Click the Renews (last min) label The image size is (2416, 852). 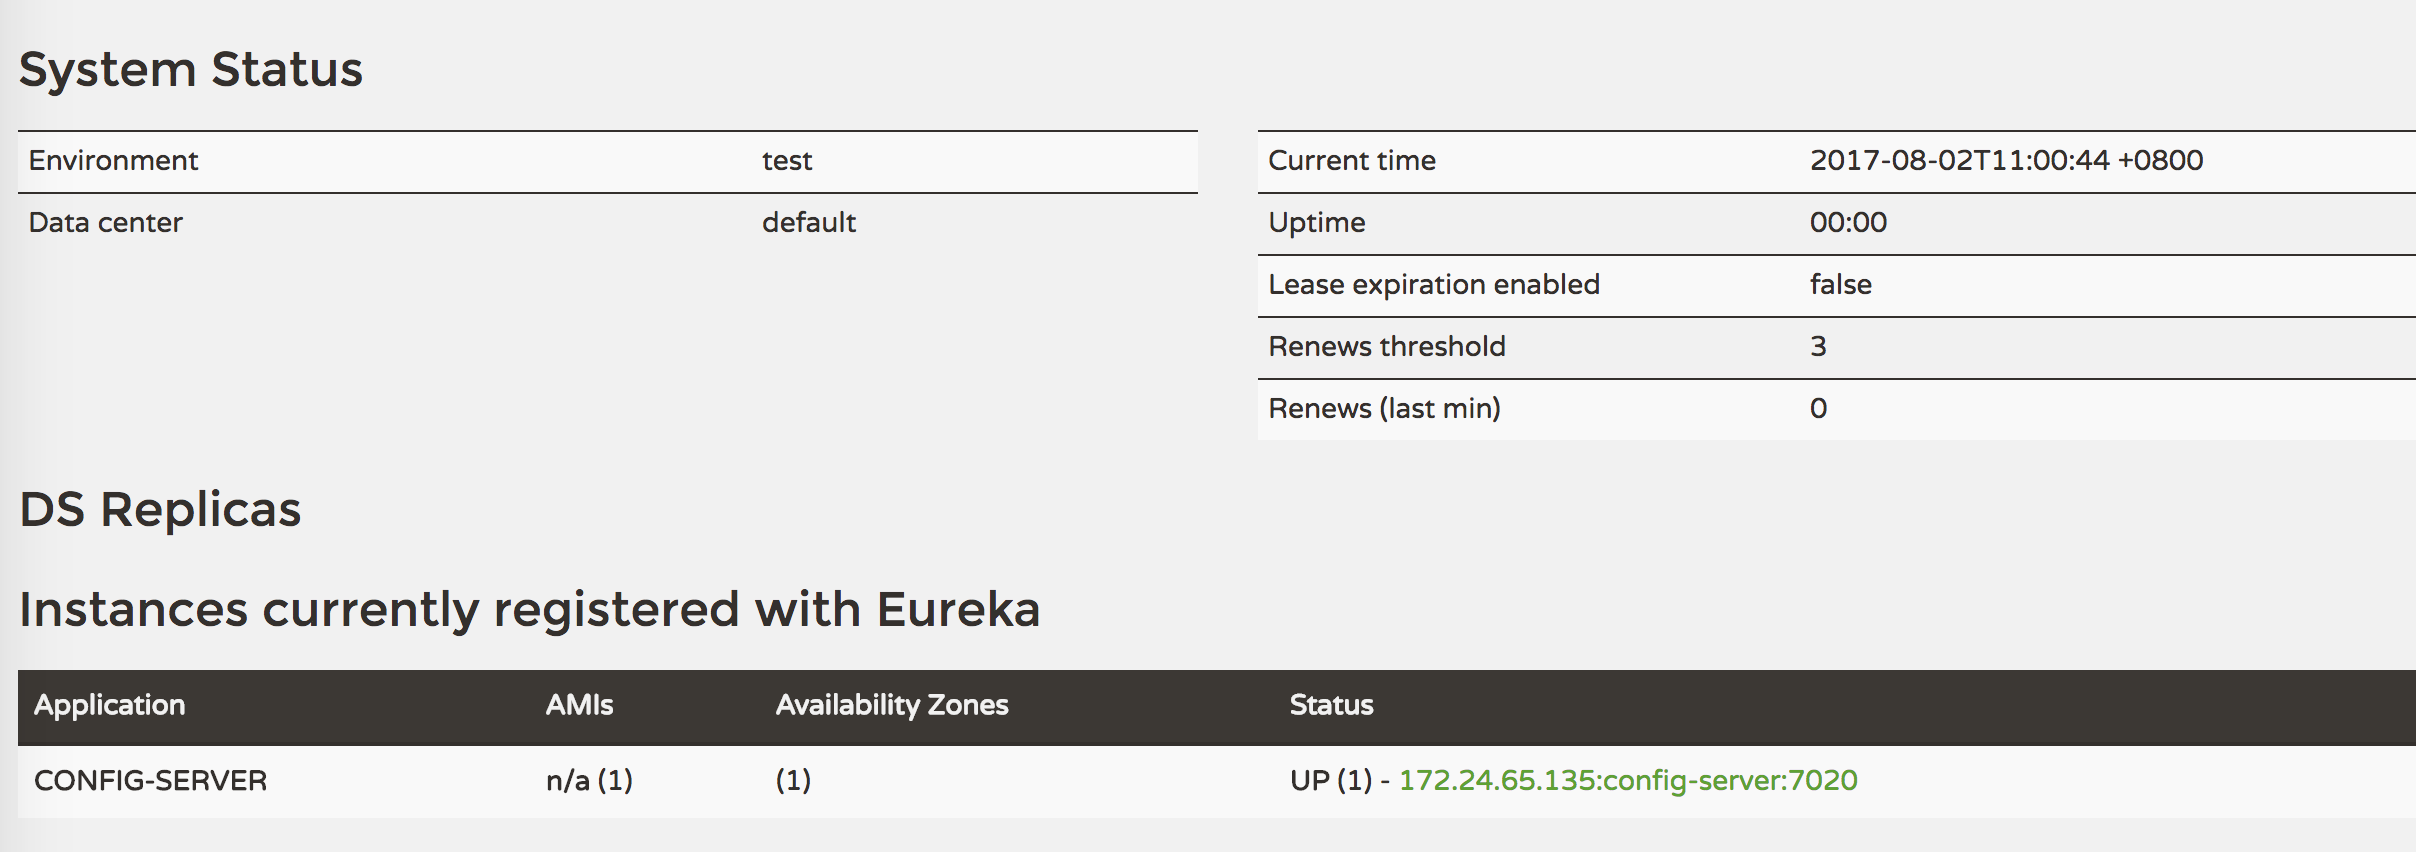[x=1384, y=409]
